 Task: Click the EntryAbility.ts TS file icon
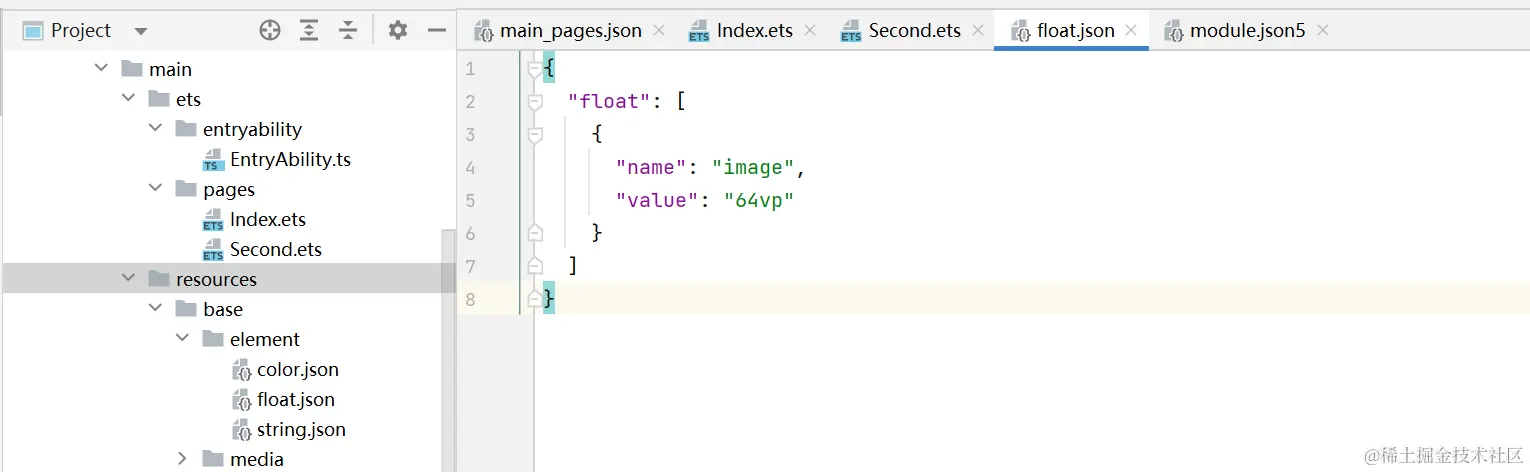(213, 160)
